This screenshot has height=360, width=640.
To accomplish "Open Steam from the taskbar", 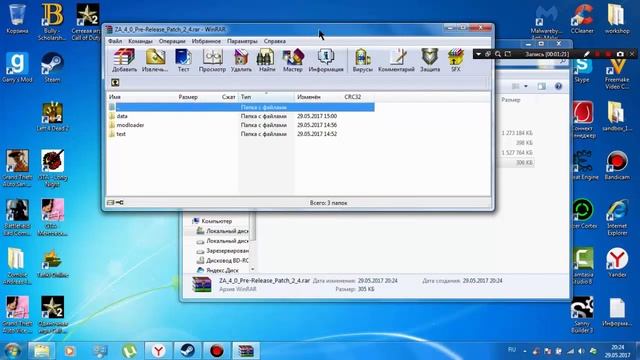I will click(x=187, y=351).
